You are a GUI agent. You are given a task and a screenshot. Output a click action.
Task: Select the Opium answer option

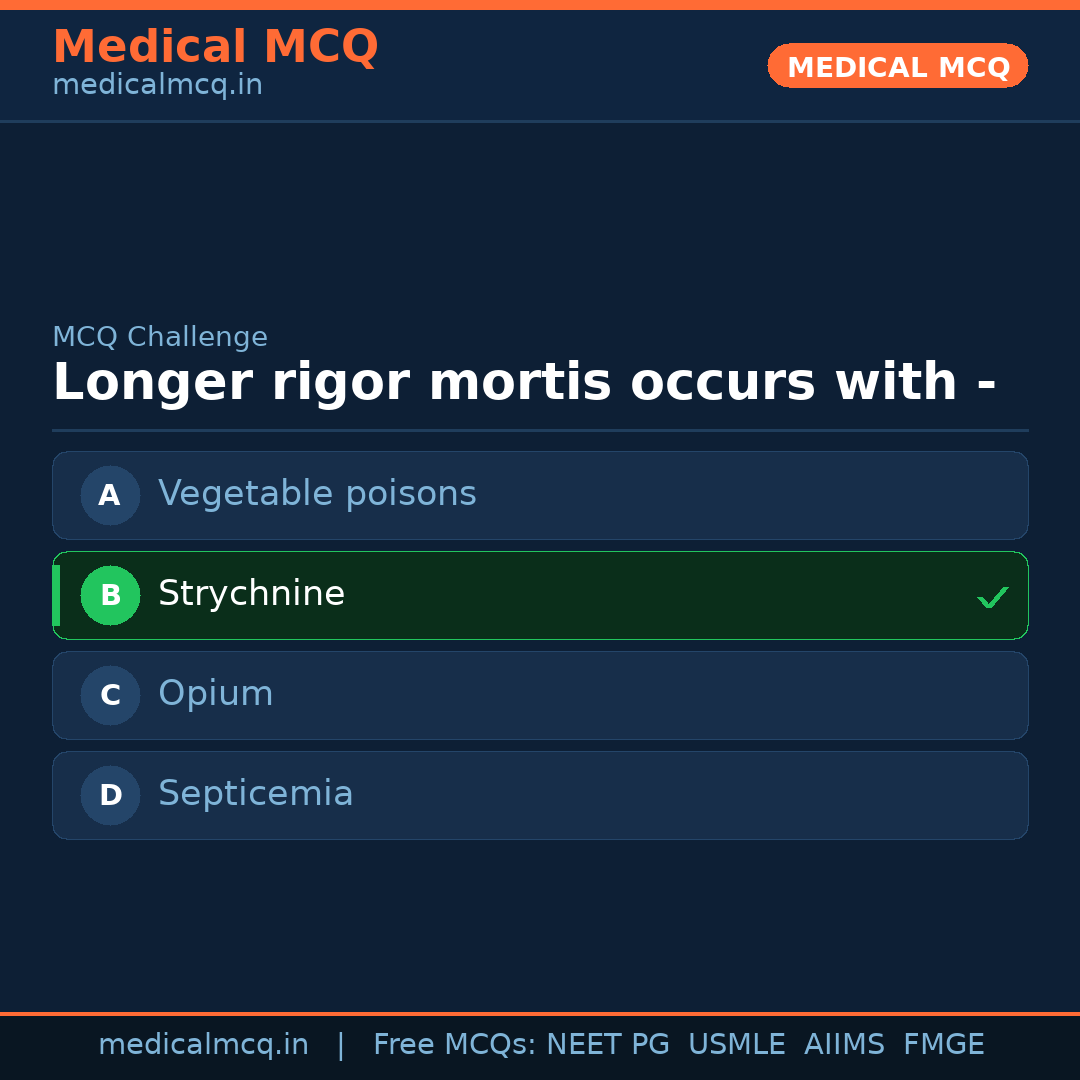tap(540, 695)
